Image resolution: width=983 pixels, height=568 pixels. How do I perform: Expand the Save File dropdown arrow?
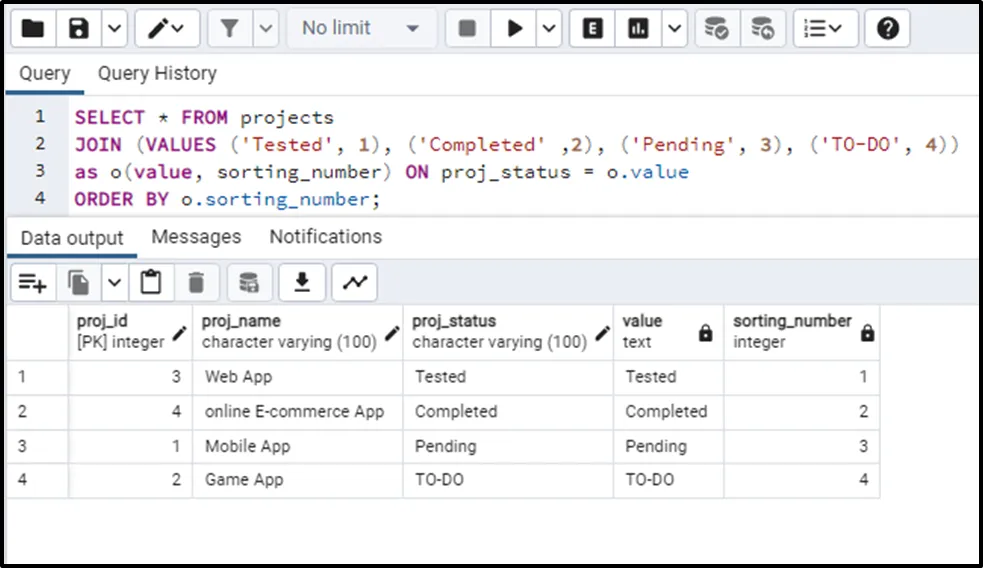tap(113, 28)
